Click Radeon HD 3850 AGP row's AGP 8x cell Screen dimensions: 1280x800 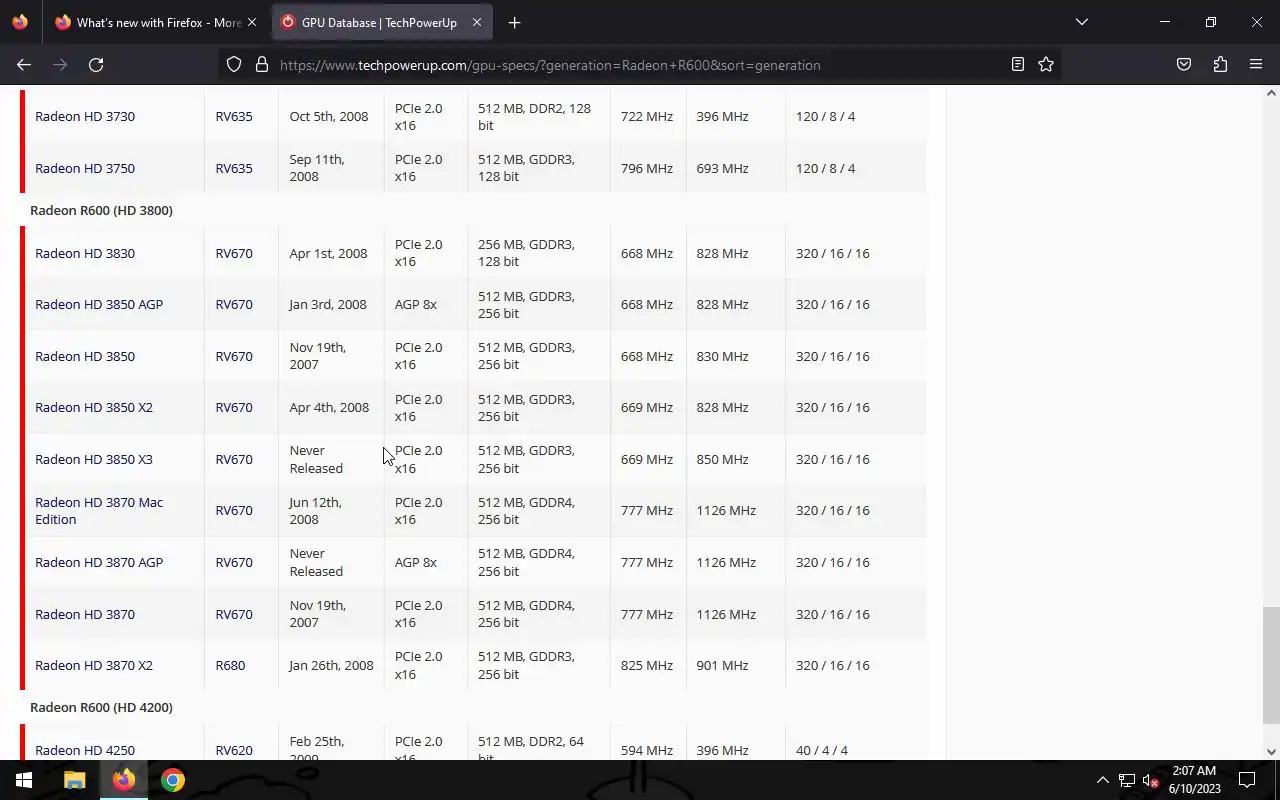416,304
